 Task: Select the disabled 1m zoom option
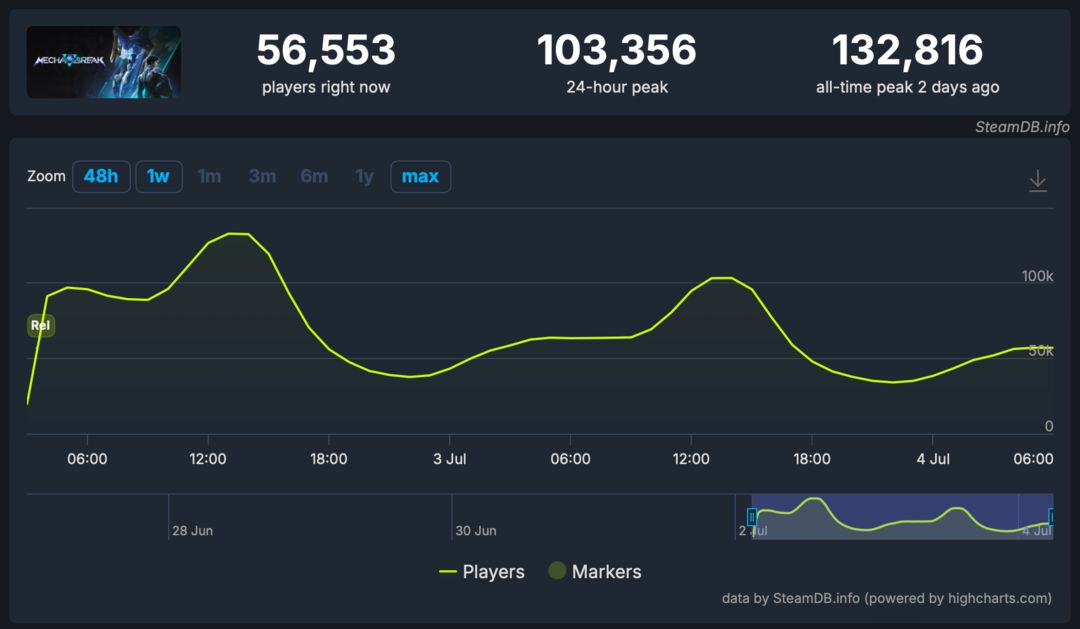click(x=209, y=176)
